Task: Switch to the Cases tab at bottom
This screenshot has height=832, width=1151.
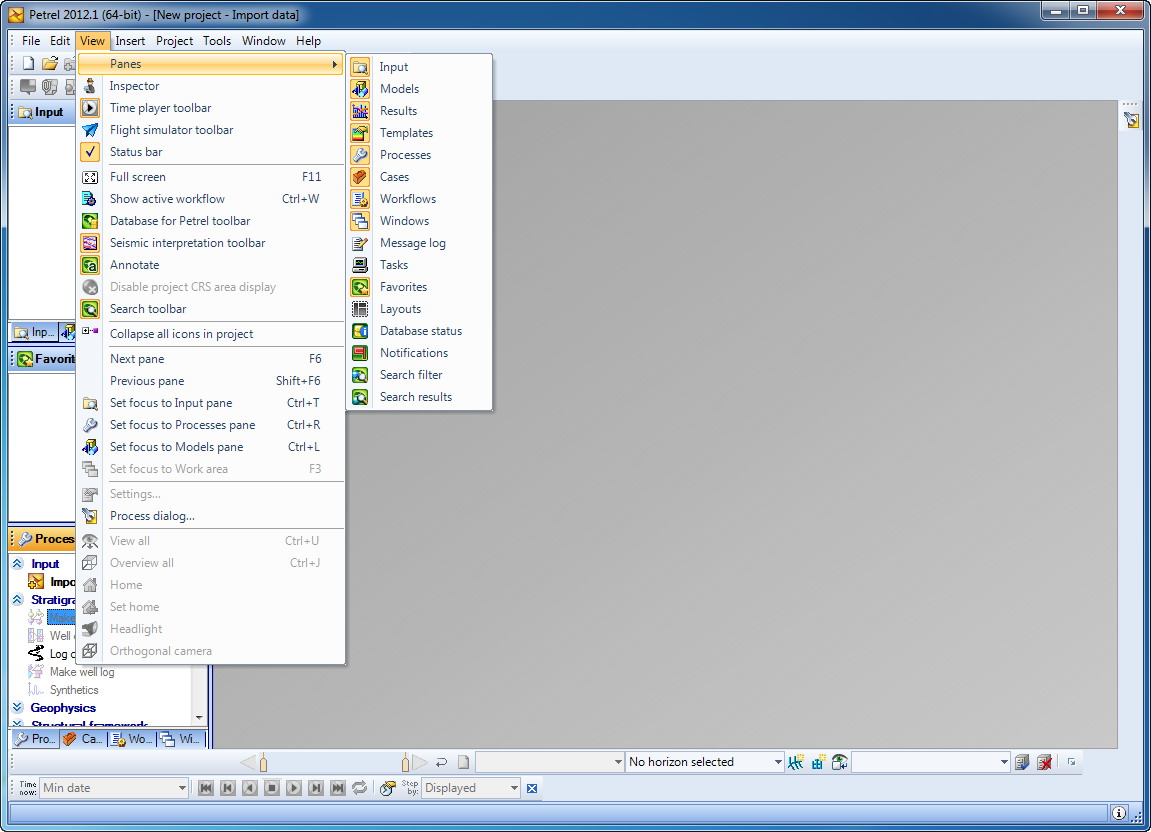Action: 84,739
